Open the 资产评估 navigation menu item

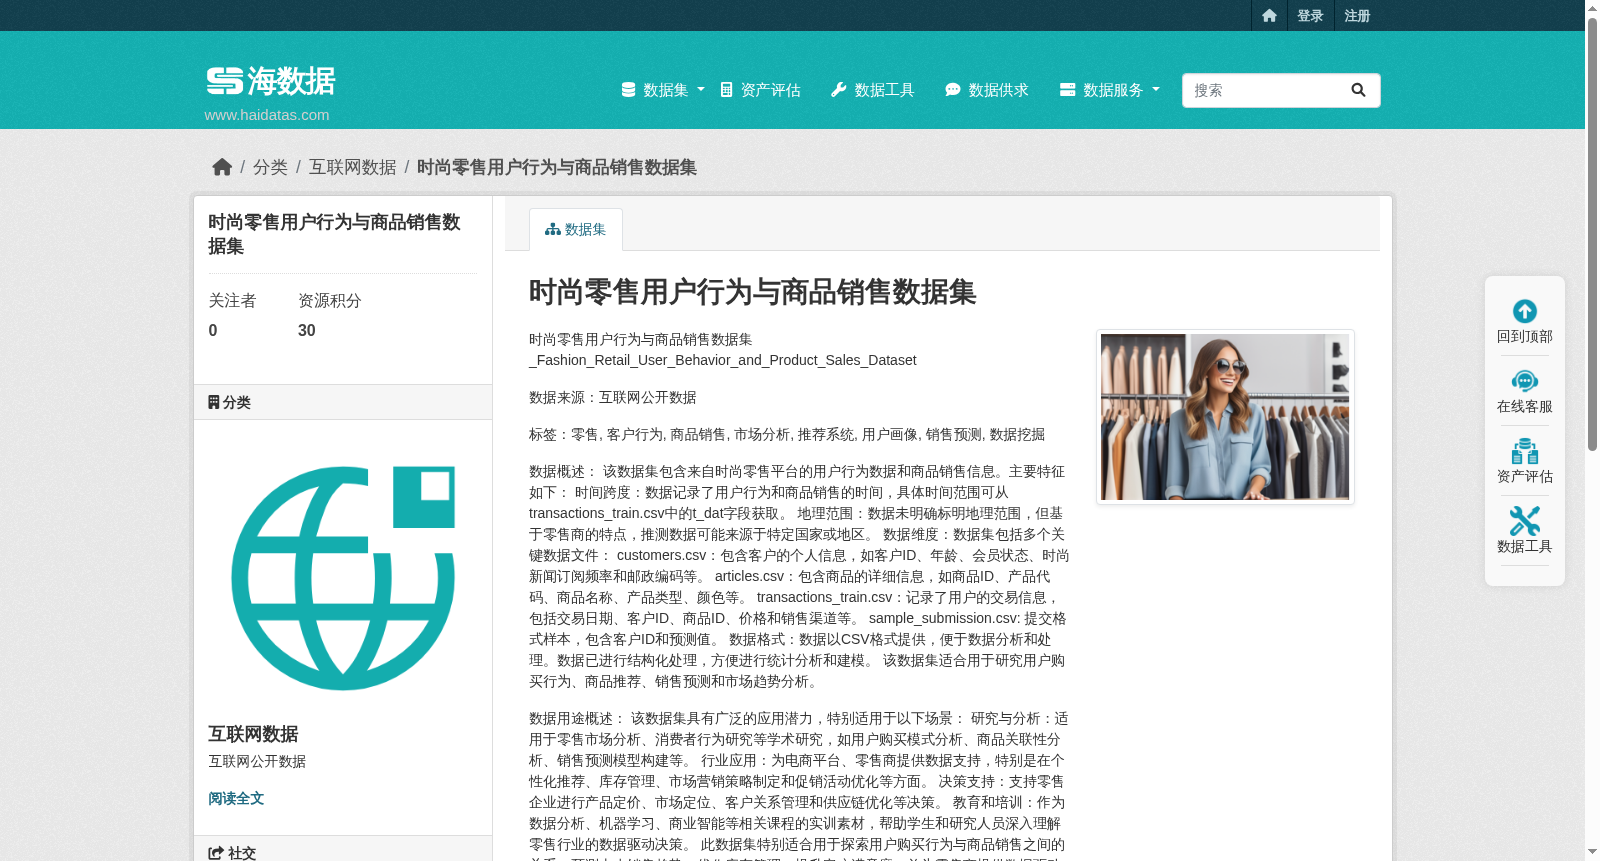pyautogui.click(x=760, y=90)
